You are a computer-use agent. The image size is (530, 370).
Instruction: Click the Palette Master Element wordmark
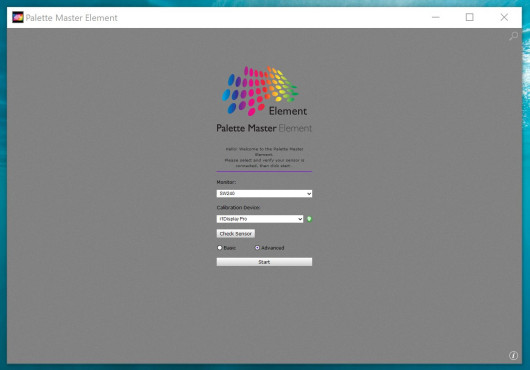pos(264,128)
